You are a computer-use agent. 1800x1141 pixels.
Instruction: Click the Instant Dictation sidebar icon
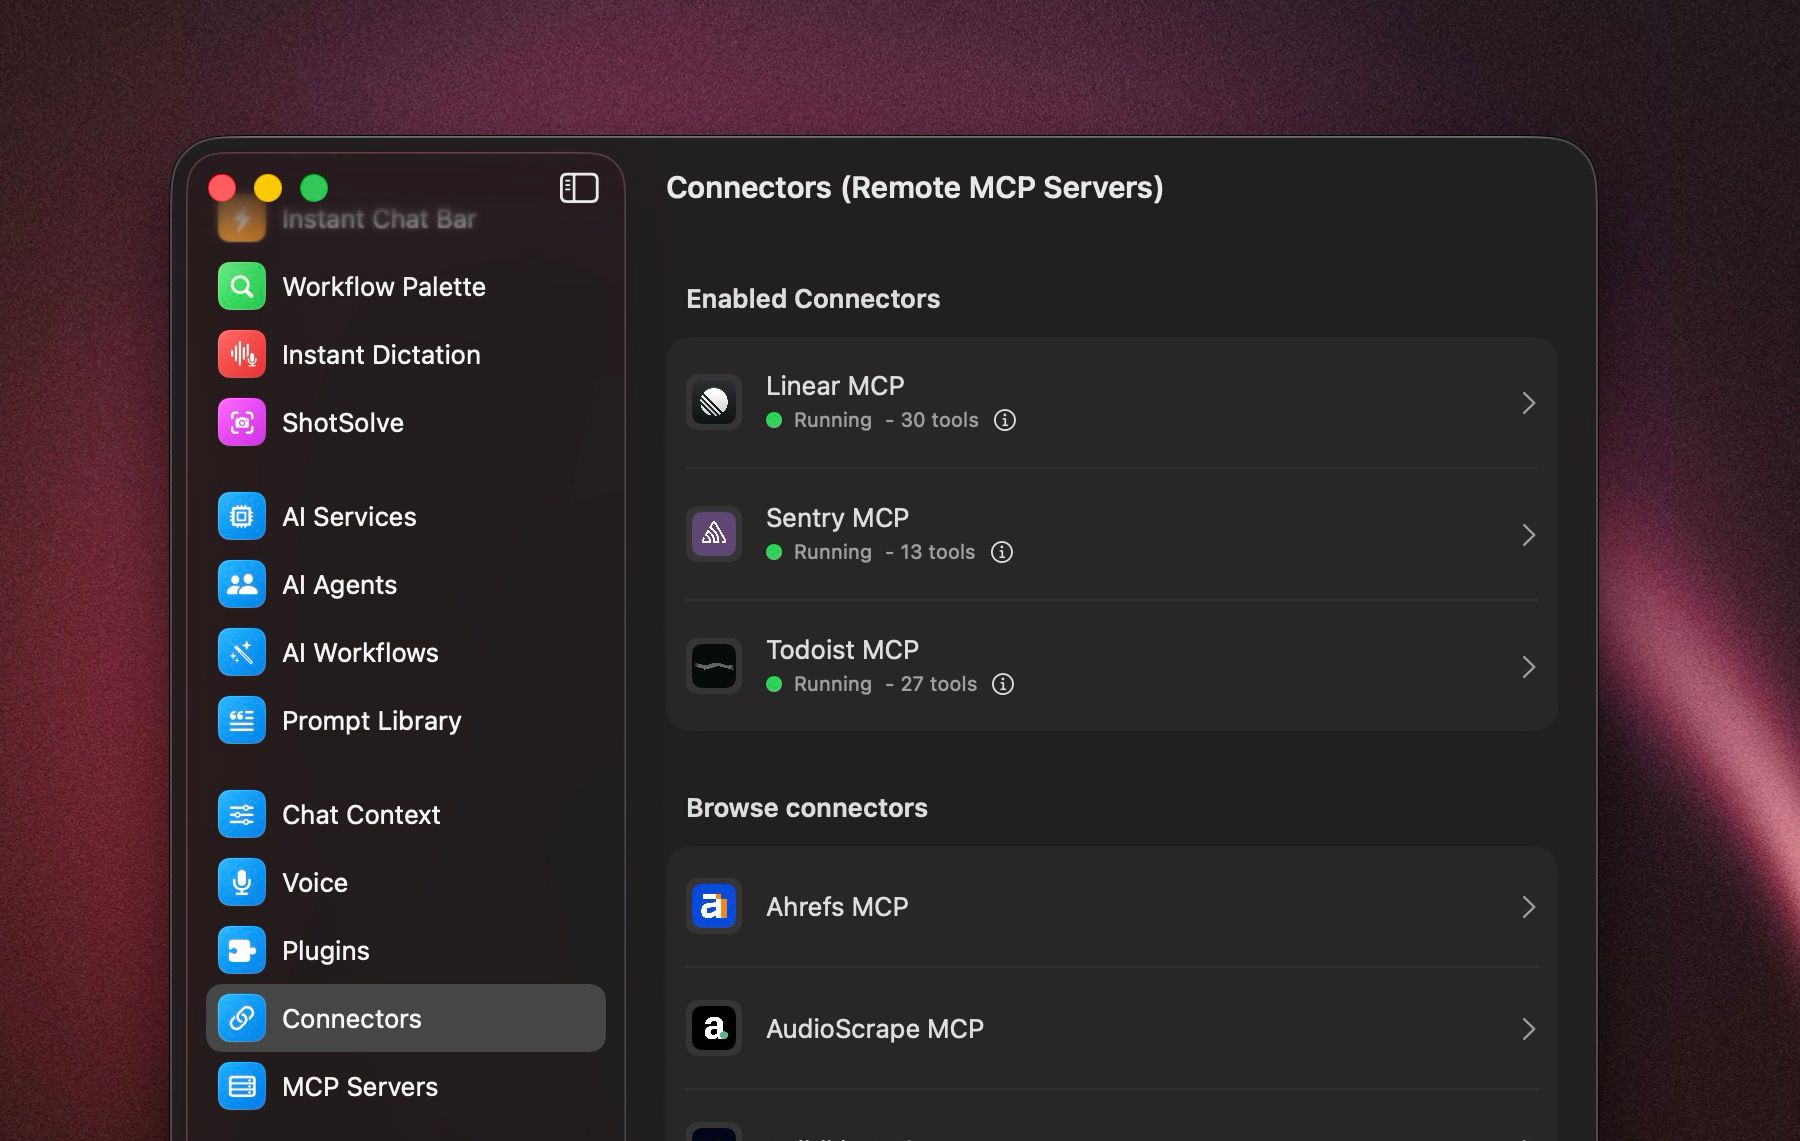pyautogui.click(x=242, y=355)
